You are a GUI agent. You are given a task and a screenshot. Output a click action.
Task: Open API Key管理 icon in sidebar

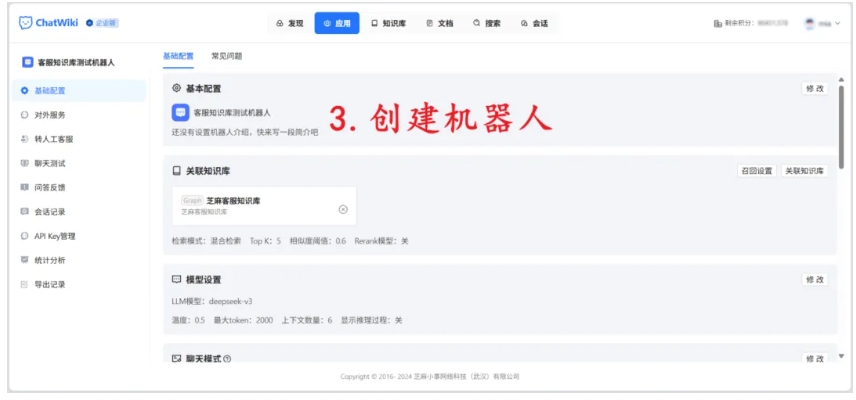coord(25,236)
